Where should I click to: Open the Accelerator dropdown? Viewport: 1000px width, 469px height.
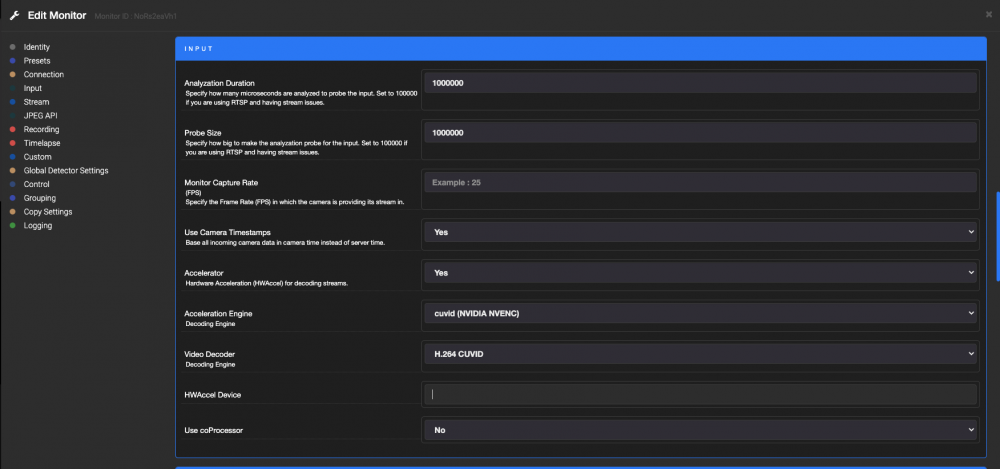click(700, 272)
